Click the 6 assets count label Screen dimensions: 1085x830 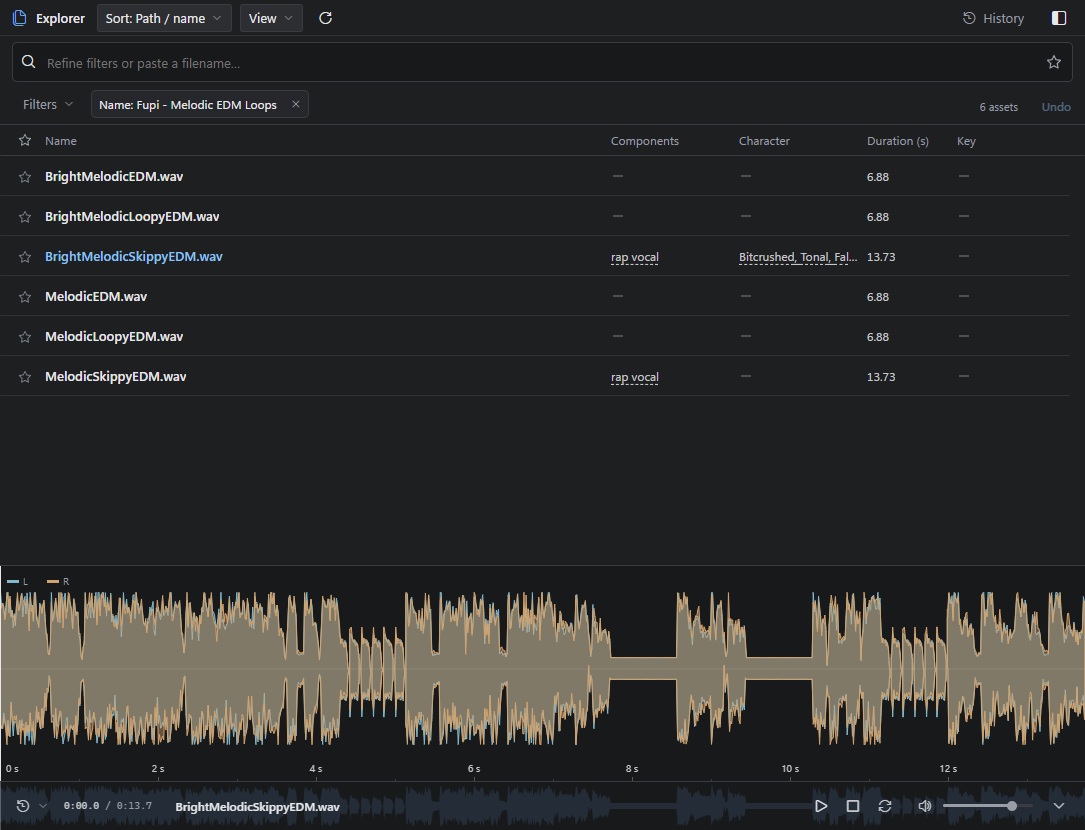click(999, 107)
